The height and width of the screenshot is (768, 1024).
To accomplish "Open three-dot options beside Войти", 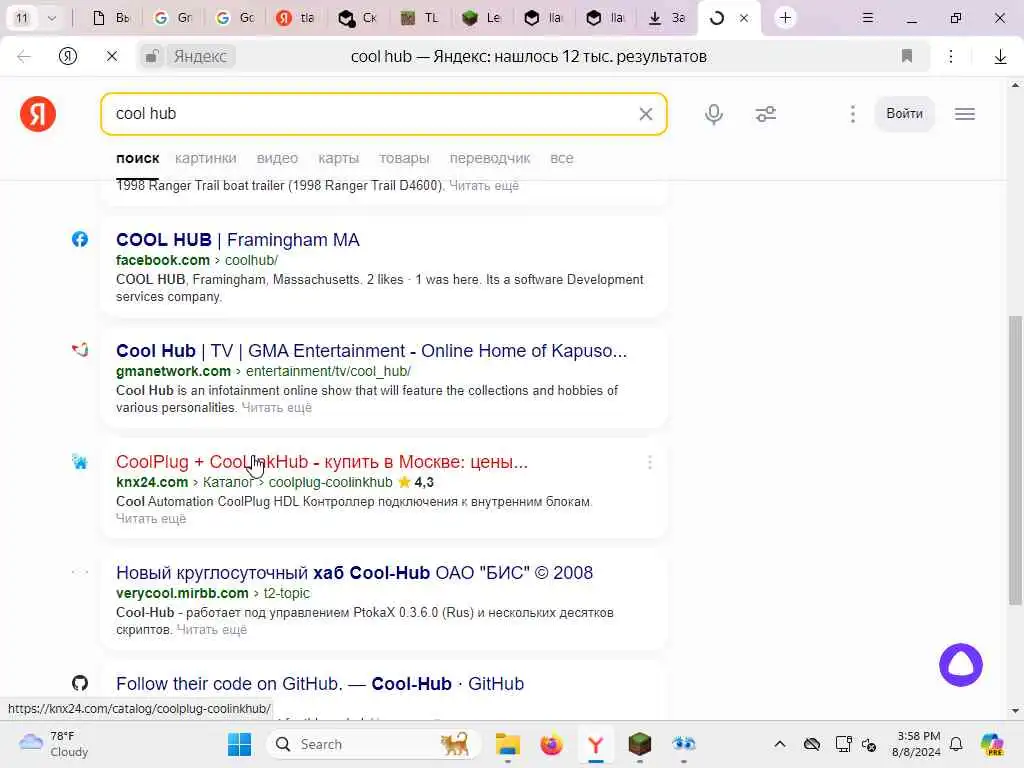I will pyautogui.click(x=852, y=114).
